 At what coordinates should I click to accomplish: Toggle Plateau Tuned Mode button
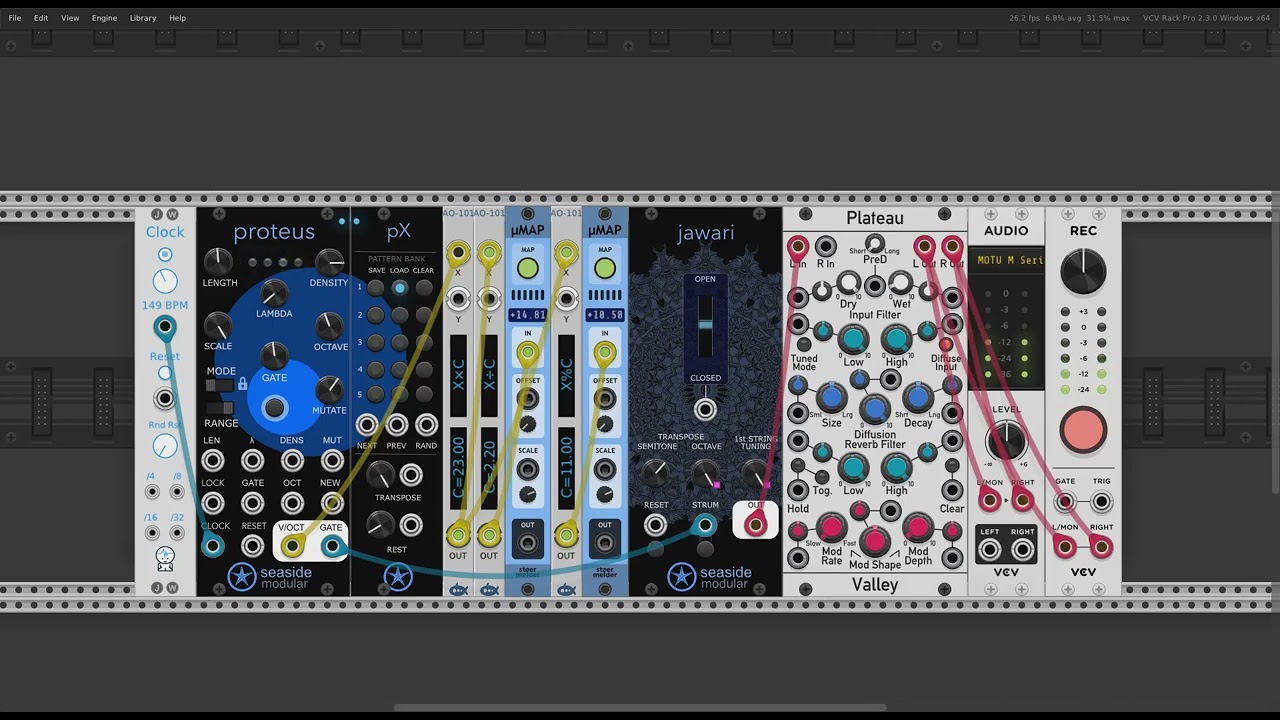[803, 344]
